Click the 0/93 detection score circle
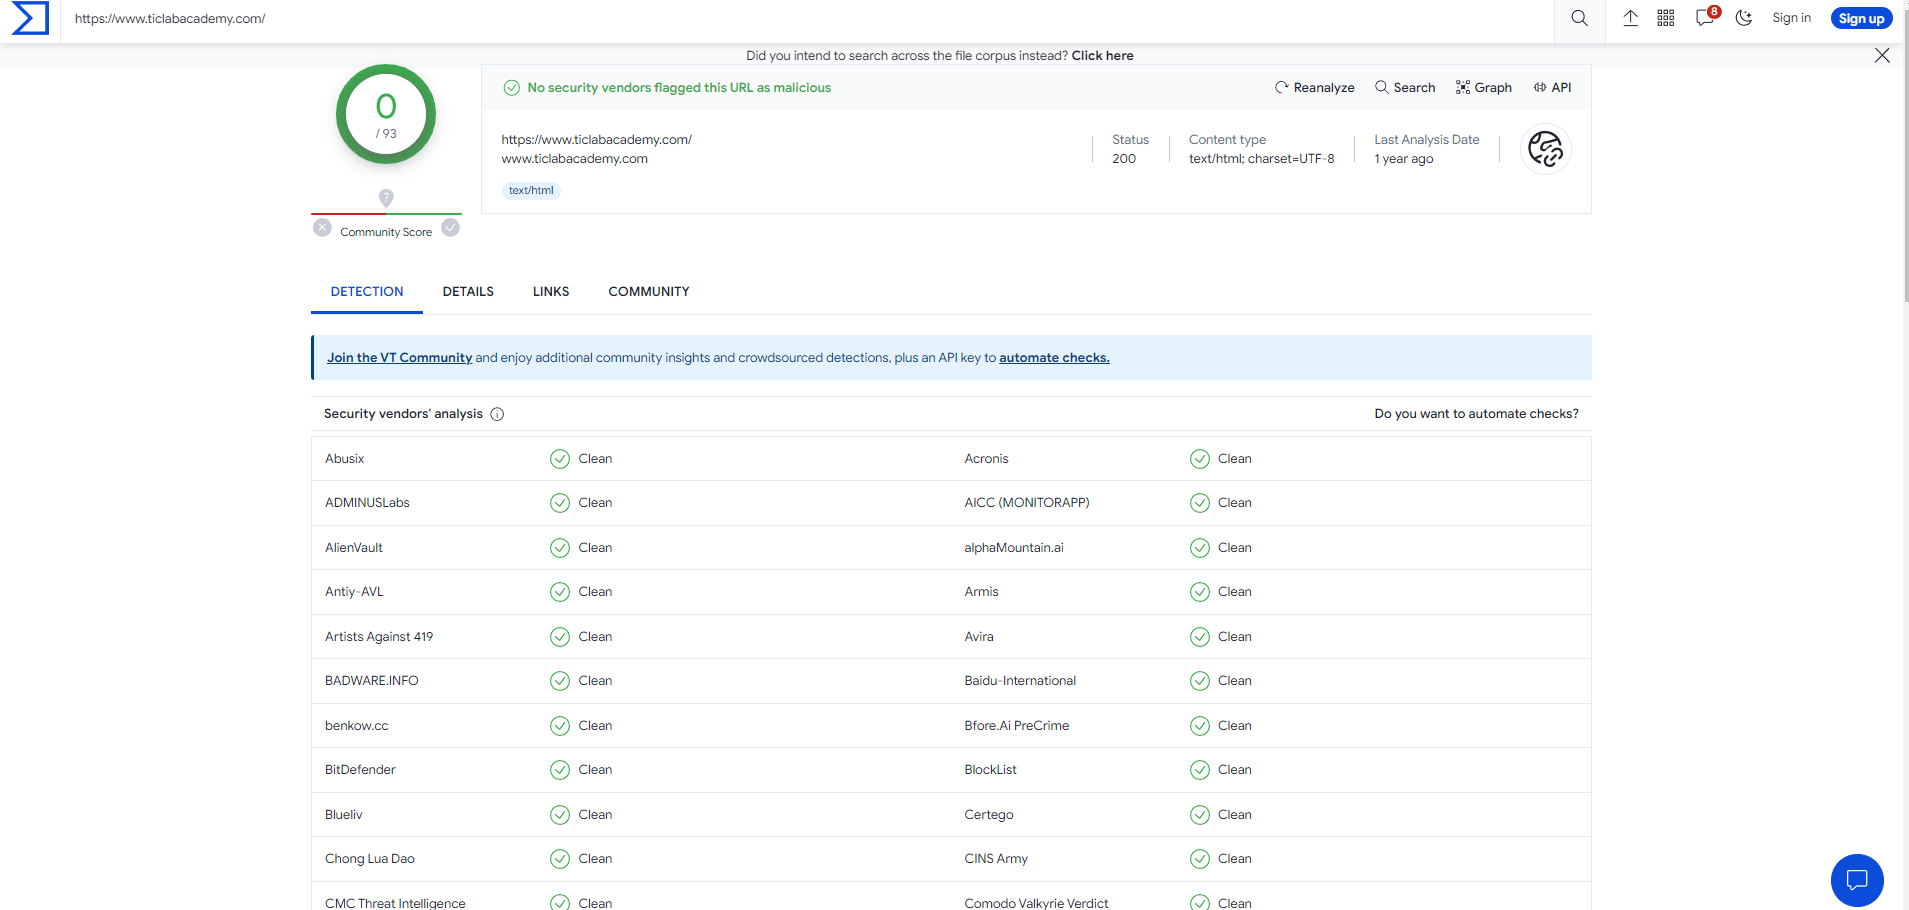 pos(386,114)
